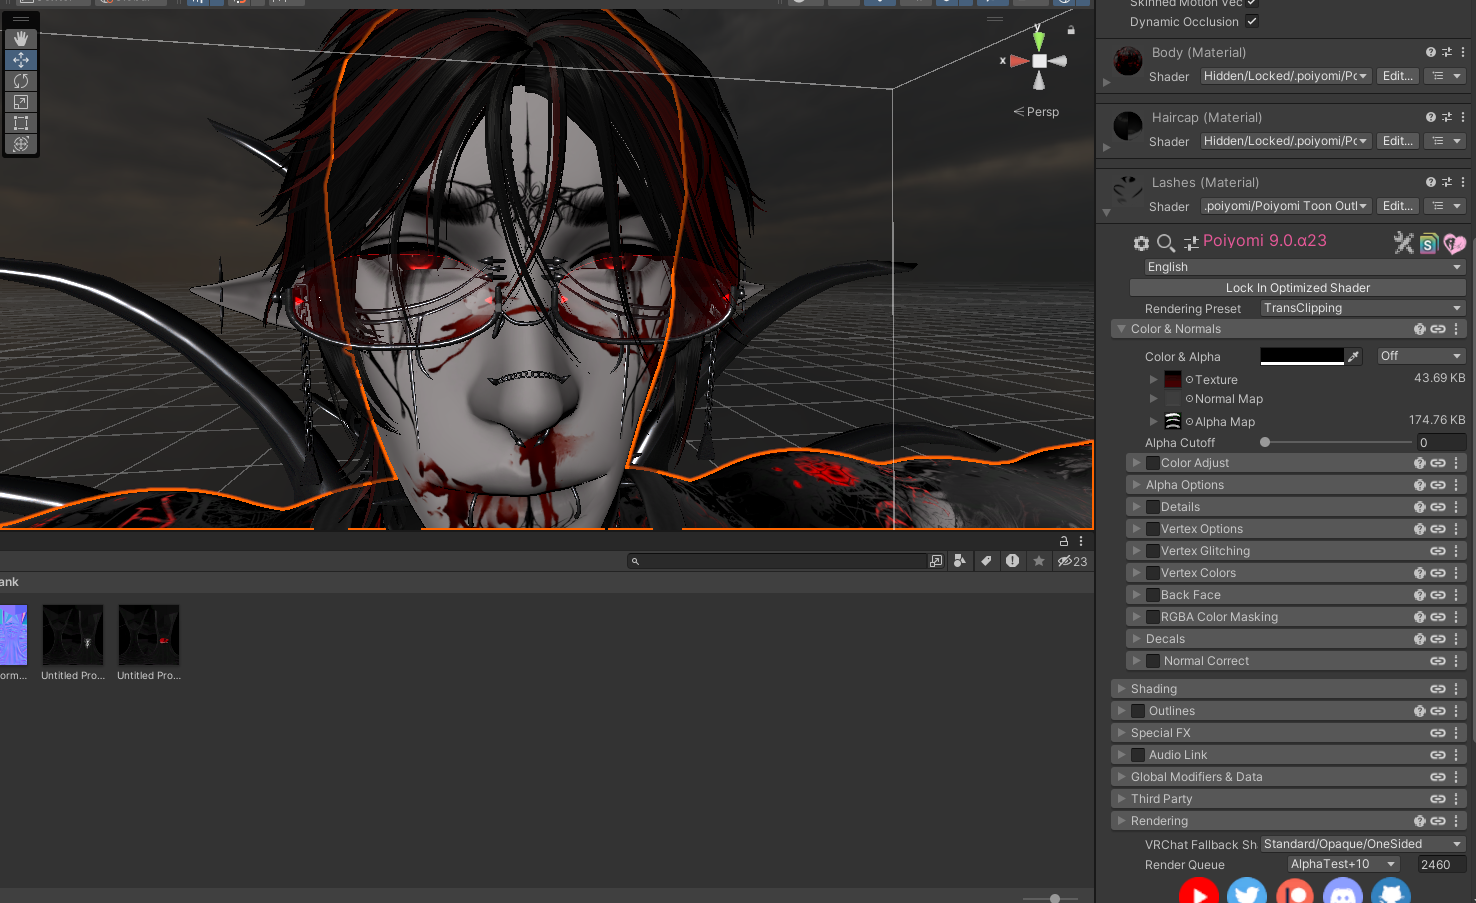Enable Color Adjust checkbox
This screenshot has width=1476, height=903.
(x=1153, y=463)
